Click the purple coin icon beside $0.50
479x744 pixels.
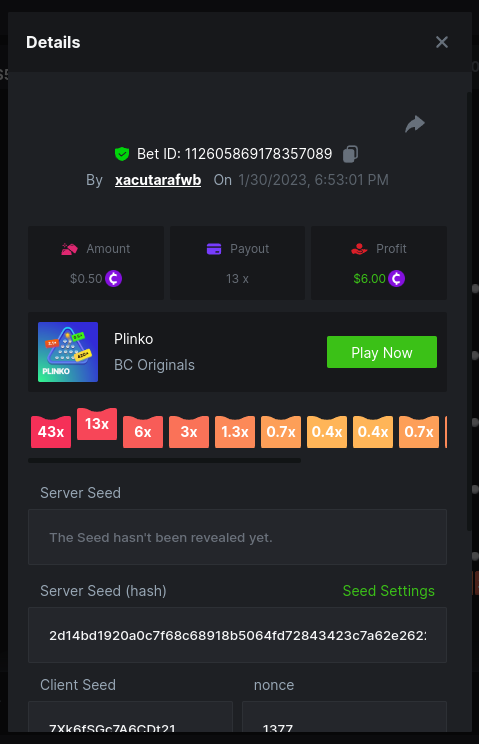[x=113, y=279]
